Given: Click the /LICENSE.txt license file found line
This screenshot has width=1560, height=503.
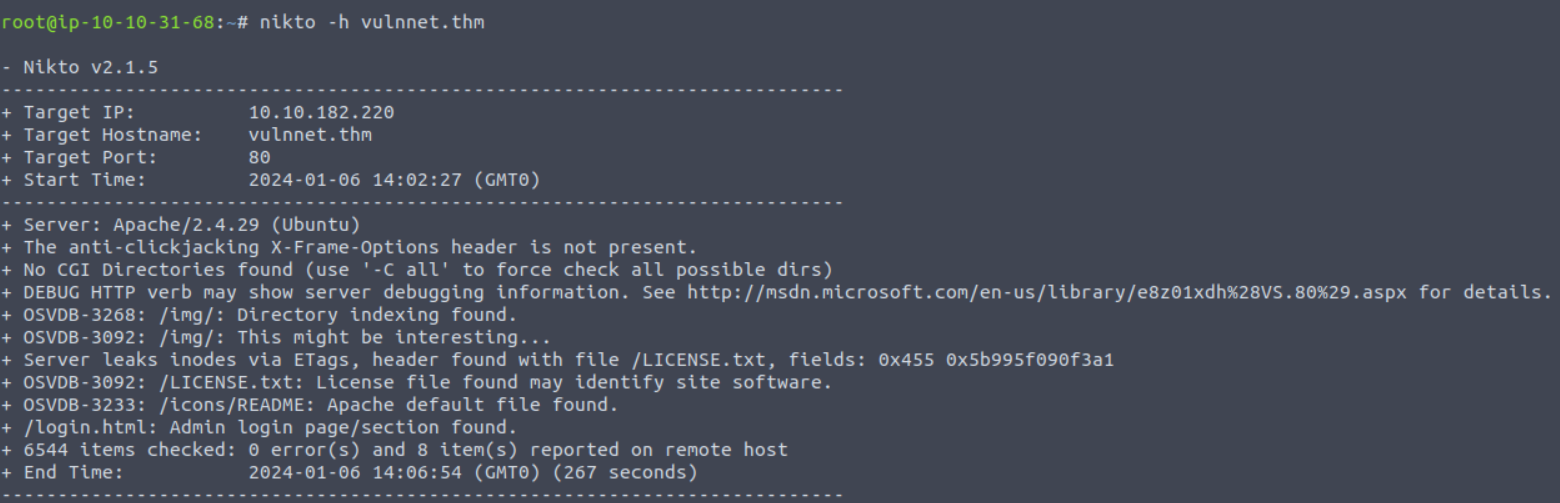Looking at the screenshot, I should click(x=417, y=382).
